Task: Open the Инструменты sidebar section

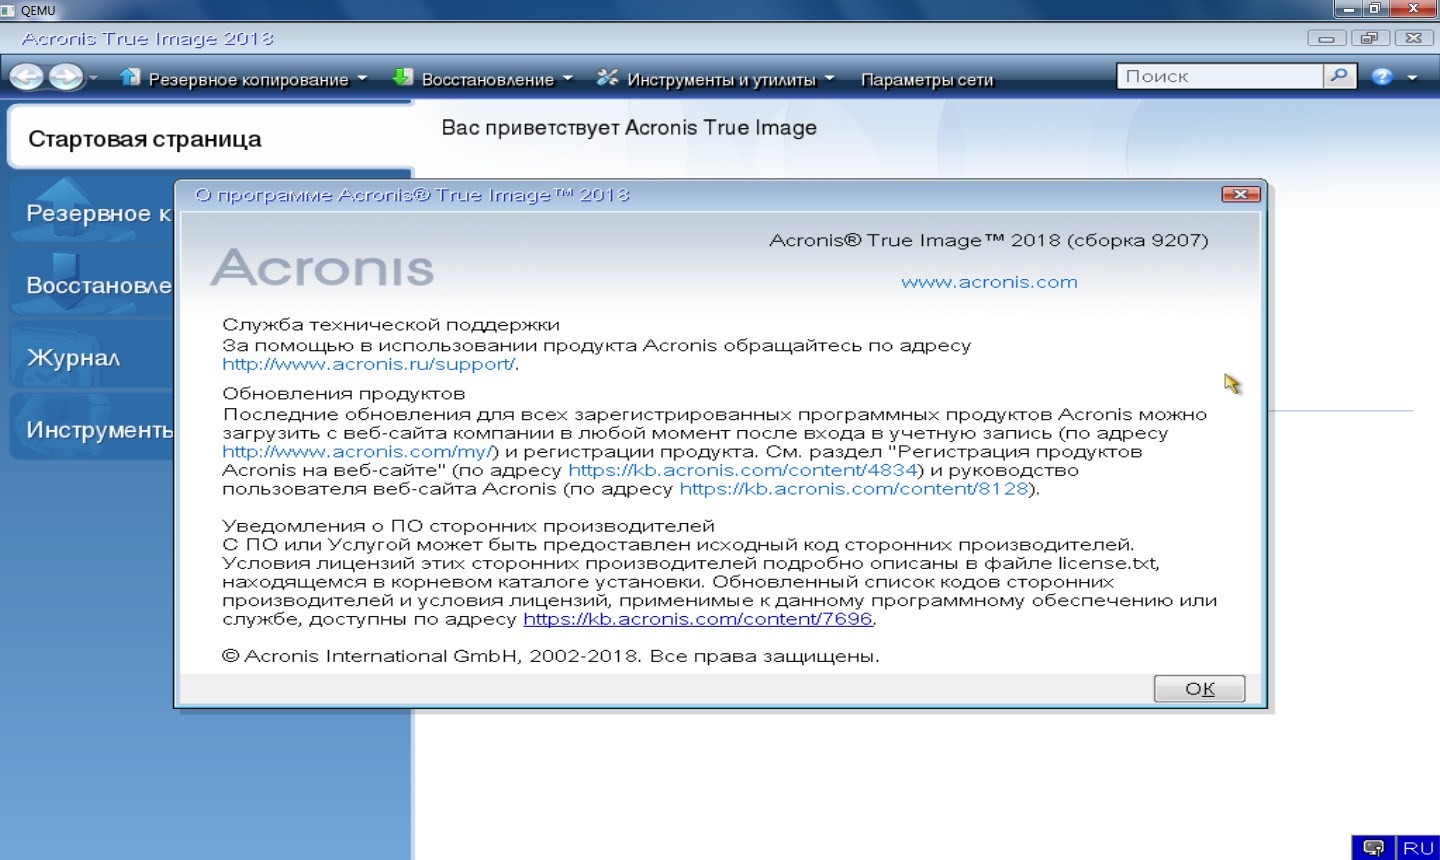Action: (x=92, y=429)
